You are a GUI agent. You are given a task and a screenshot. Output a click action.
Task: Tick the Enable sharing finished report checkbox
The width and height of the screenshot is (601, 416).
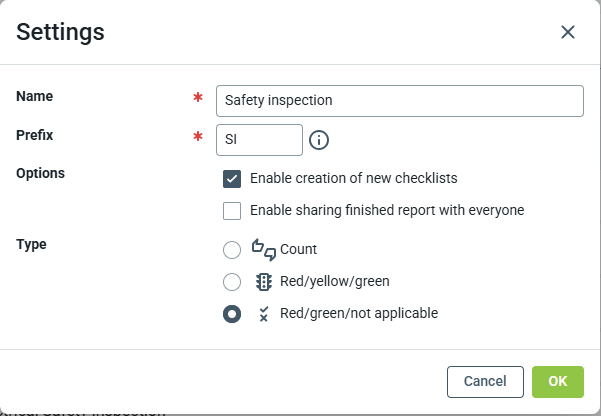coord(232,211)
